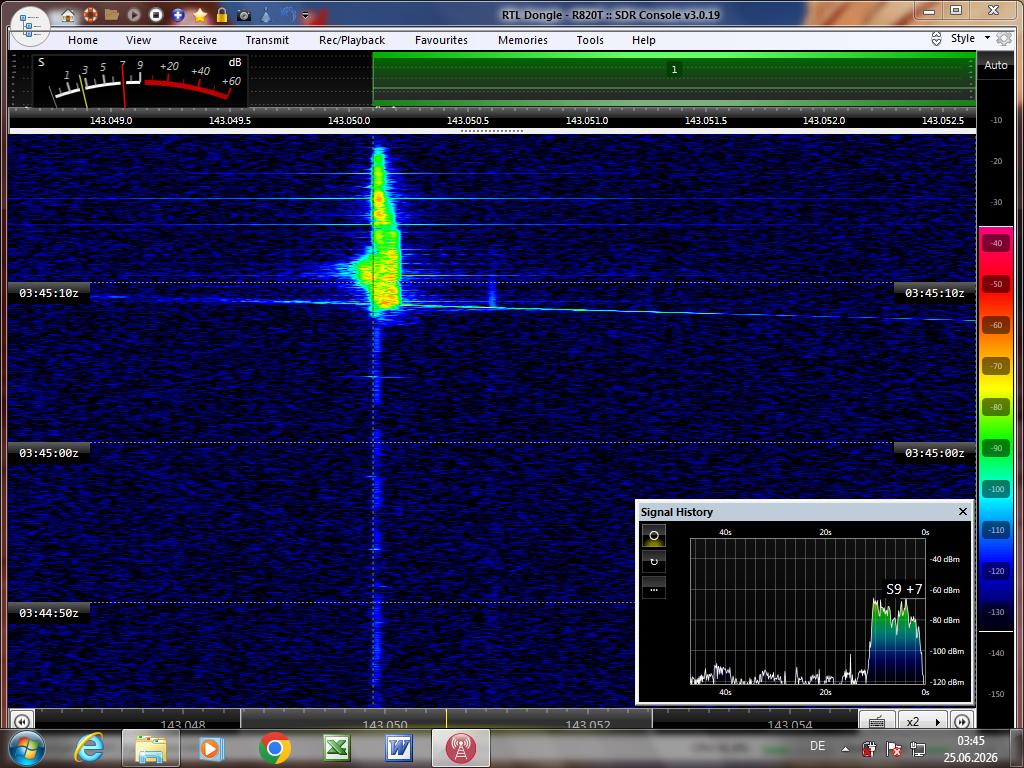Click the padlock lock icon
Image resolution: width=1024 pixels, height=768 pixels.
click(222, 14)
